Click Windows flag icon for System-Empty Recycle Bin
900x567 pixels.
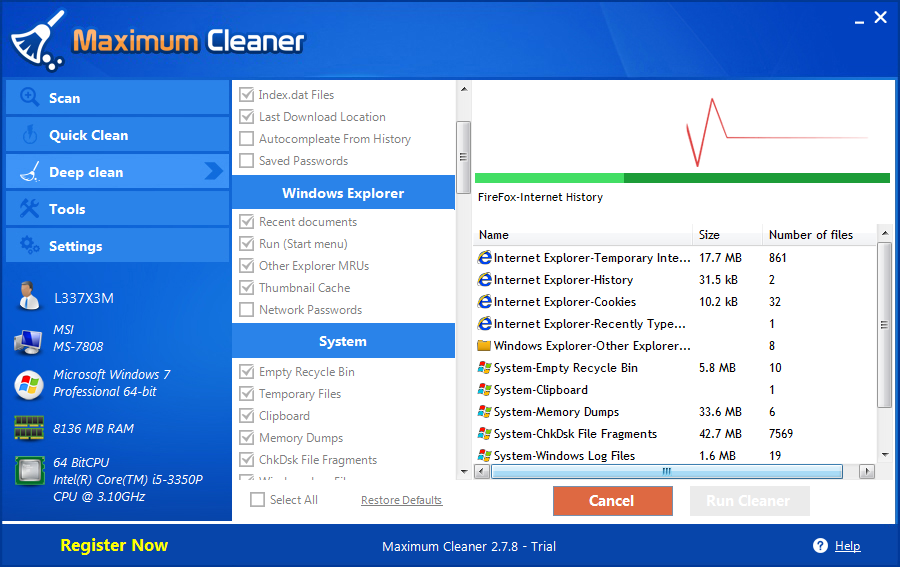point(484,367)
